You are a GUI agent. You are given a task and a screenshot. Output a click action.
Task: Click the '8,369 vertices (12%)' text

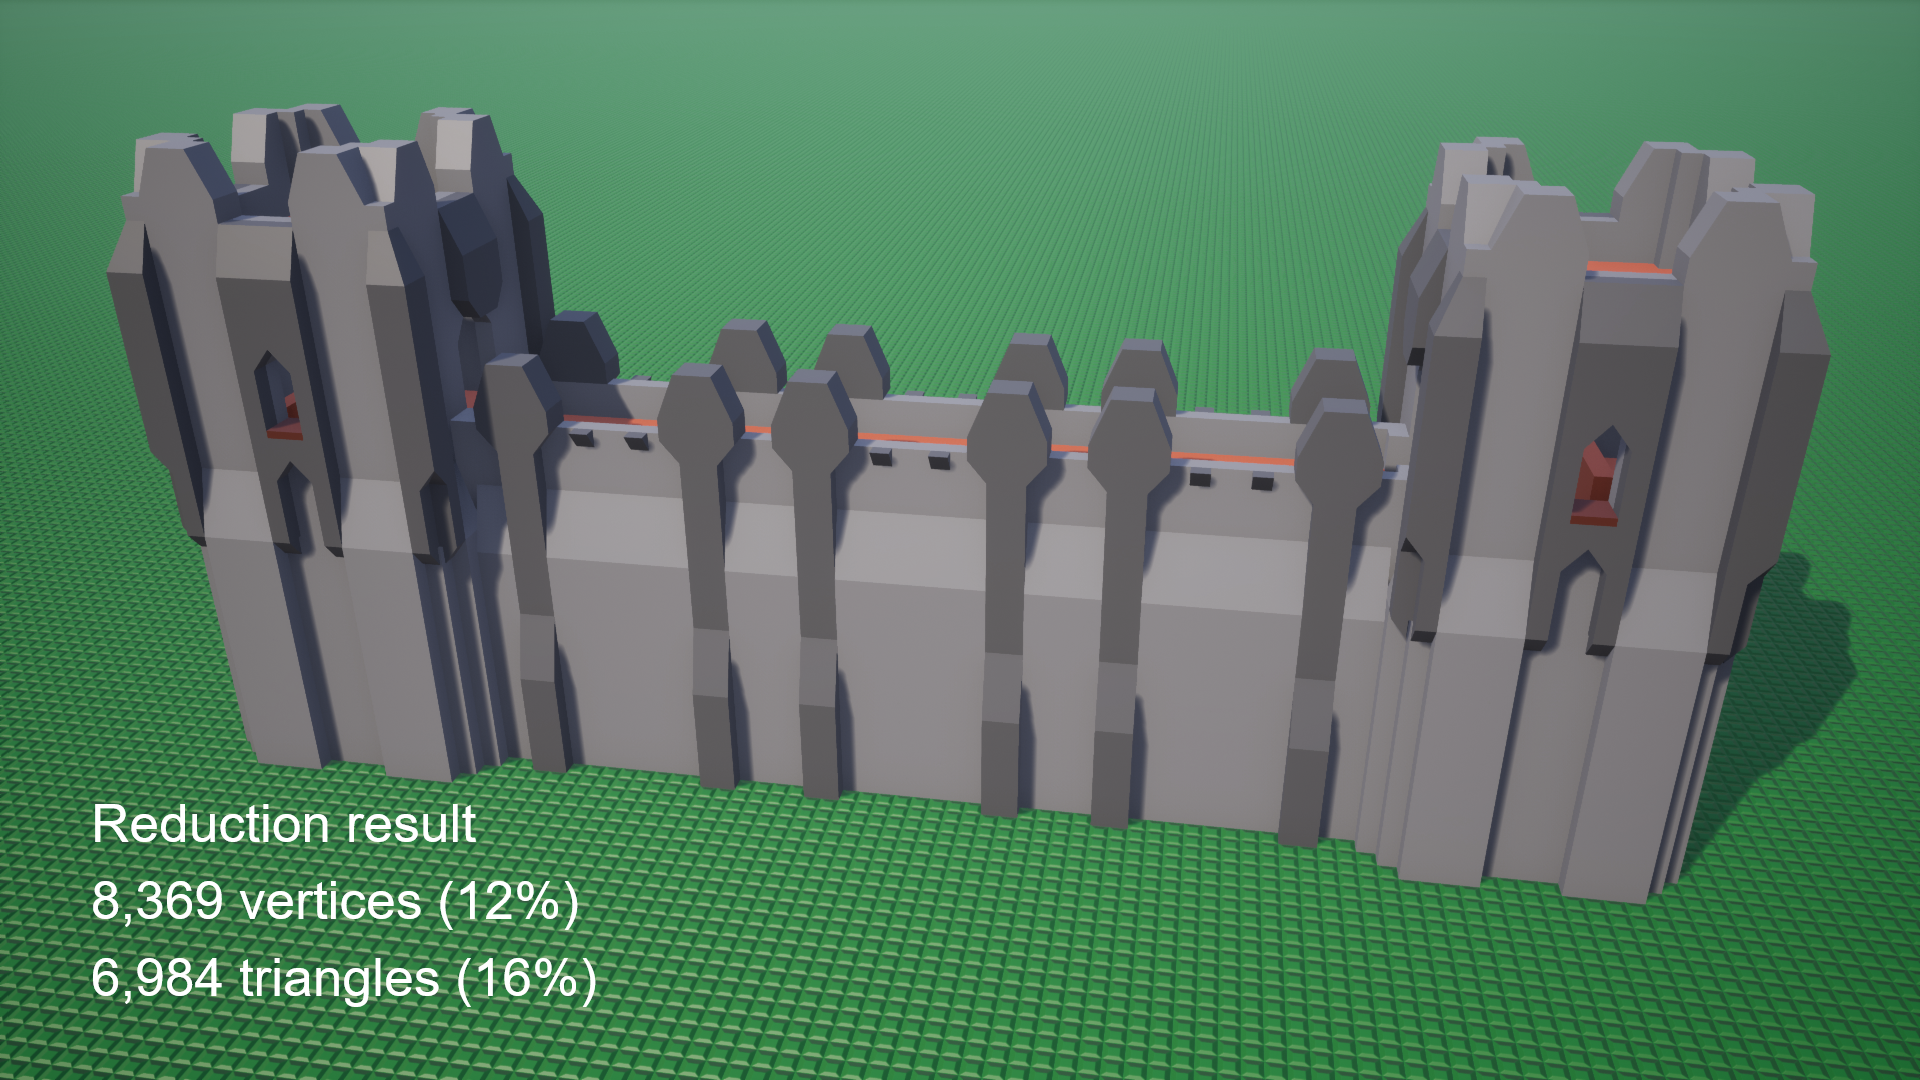336,903
